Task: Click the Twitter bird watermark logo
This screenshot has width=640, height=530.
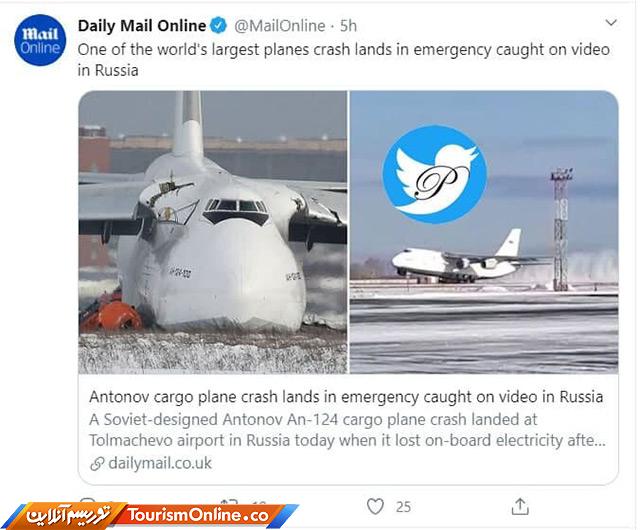Action: coord(434,174)
